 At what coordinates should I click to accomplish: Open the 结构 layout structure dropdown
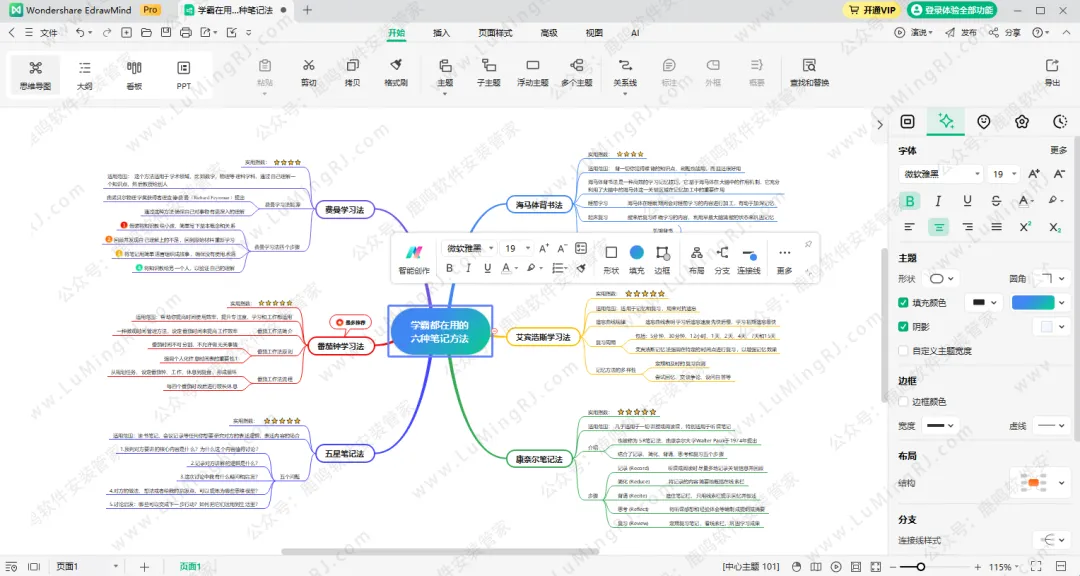coord(1038,483)
